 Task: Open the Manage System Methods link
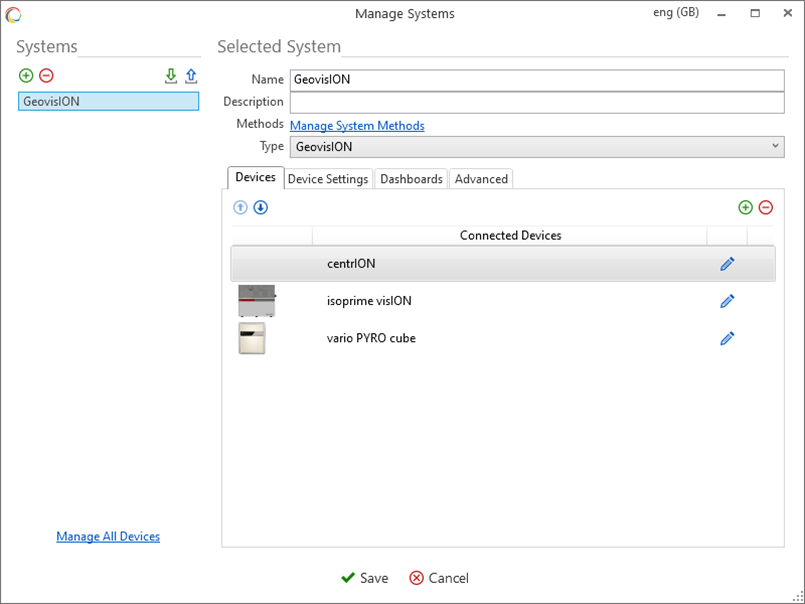(x=357, y=126)
